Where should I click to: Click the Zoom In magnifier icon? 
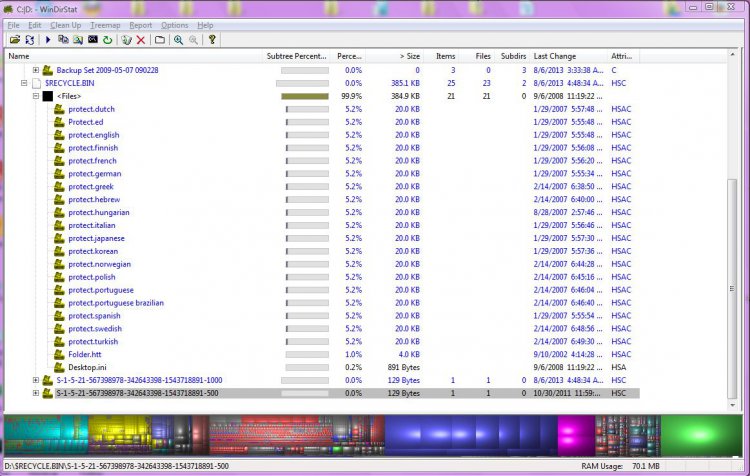[x=178, y=40]
